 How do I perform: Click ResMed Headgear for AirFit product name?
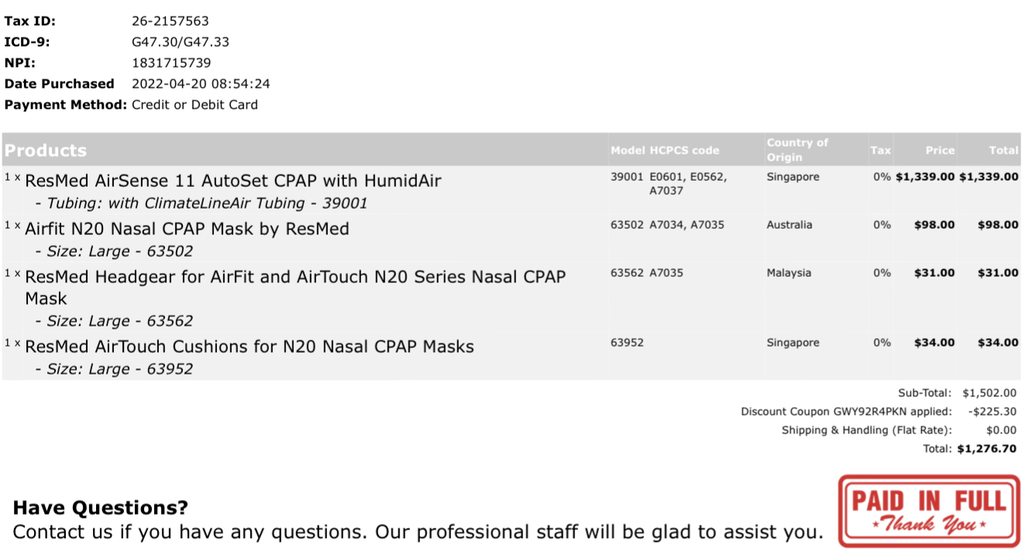click(295, 287)
